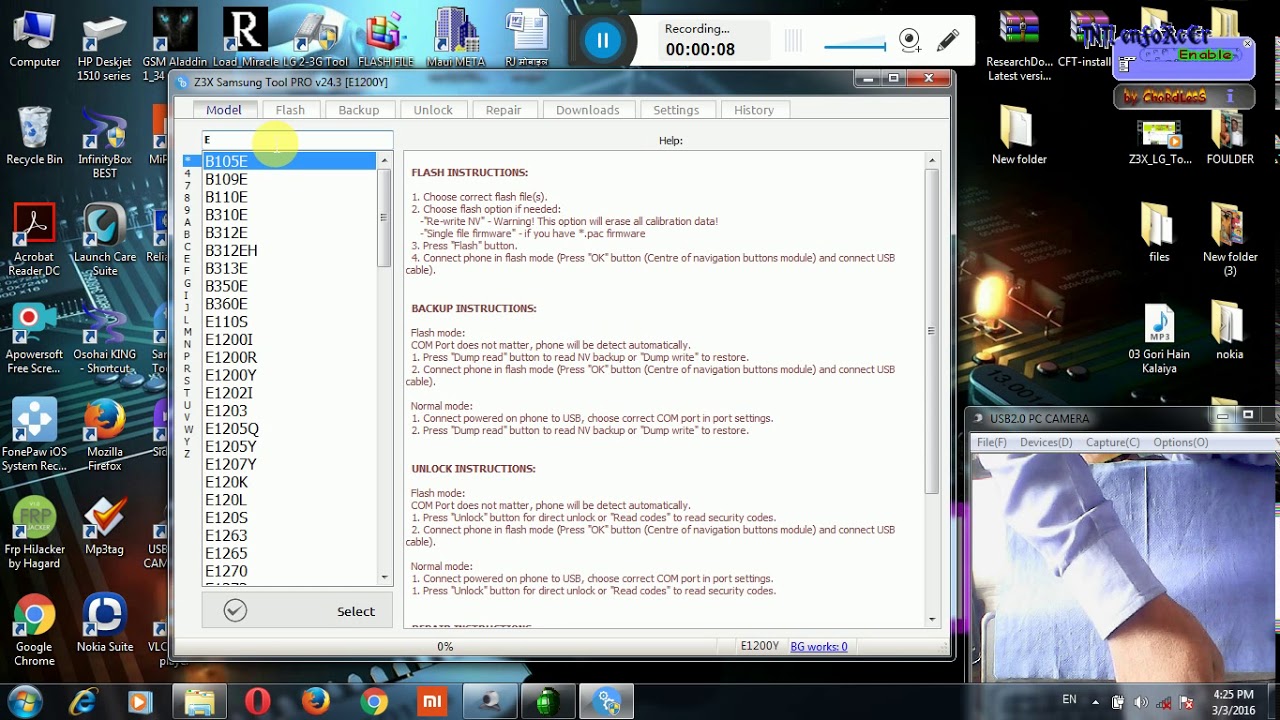Select model E1200Y in the list
The width and height of the screenshot is (1280, 720).
pos(290,375)
